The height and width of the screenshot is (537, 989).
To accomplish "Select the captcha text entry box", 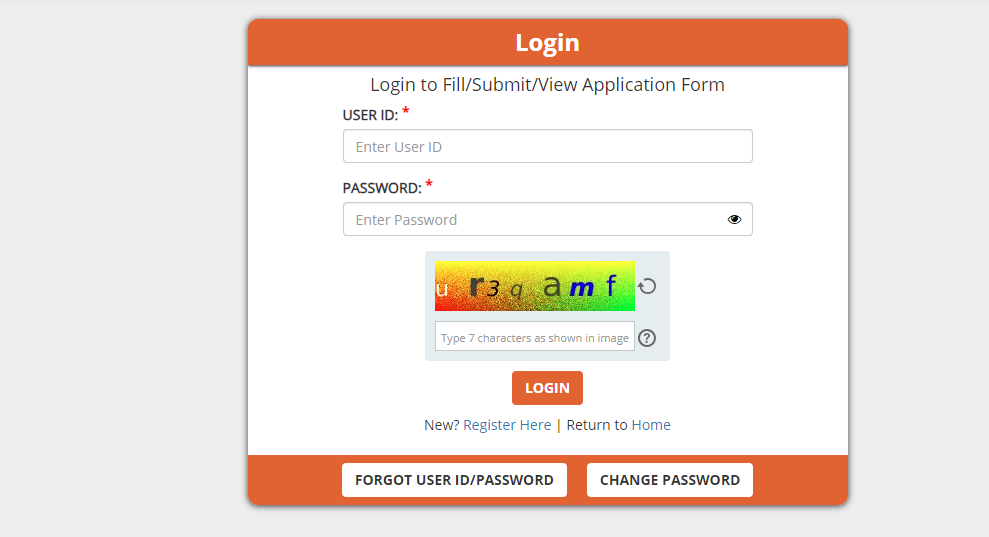I will point(535,338).
